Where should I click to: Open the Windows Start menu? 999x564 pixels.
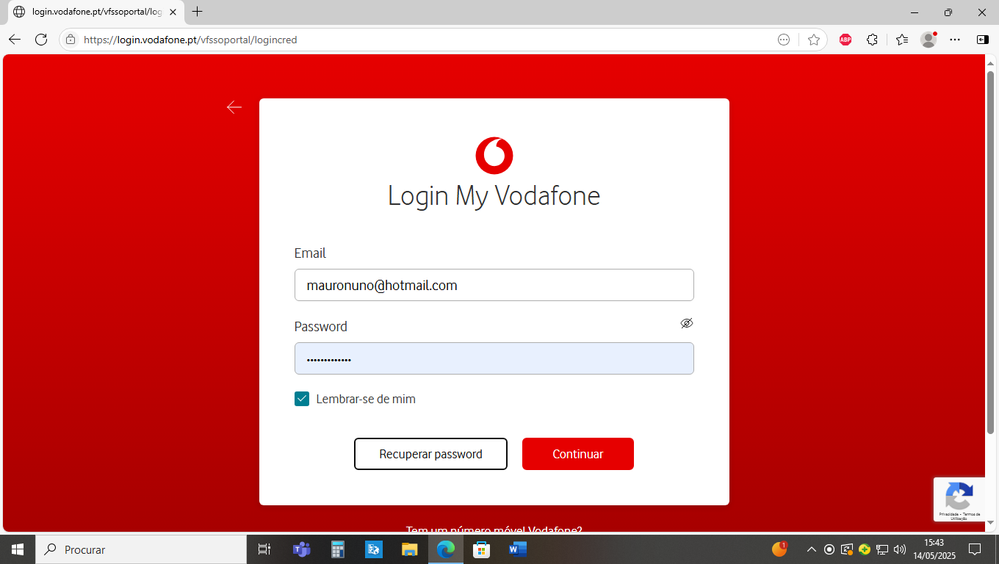pos(17,549)
